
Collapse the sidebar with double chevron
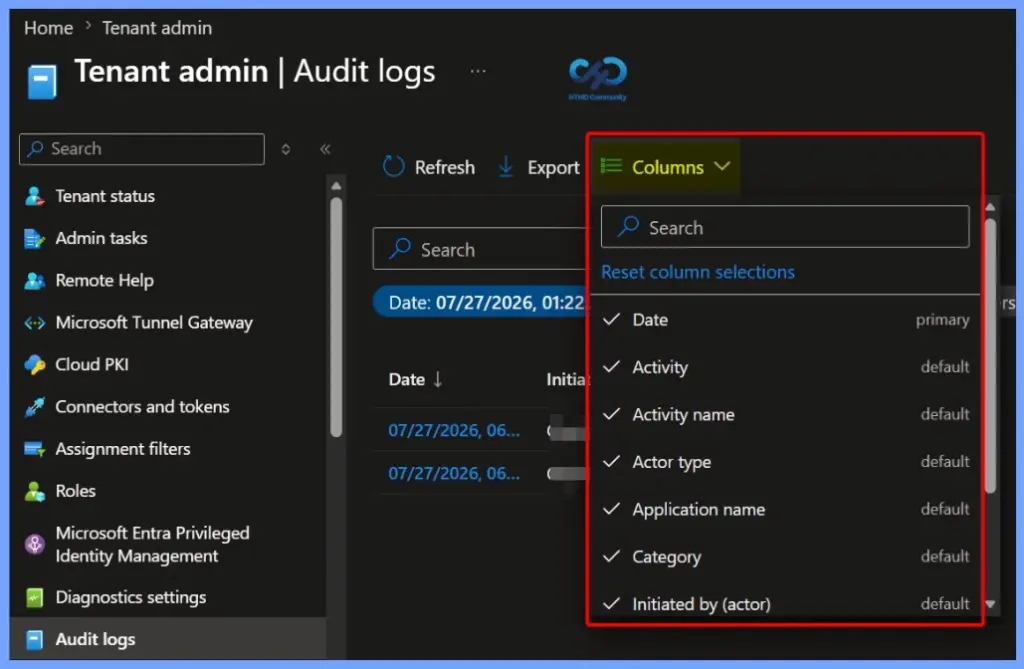coord(325,150)
